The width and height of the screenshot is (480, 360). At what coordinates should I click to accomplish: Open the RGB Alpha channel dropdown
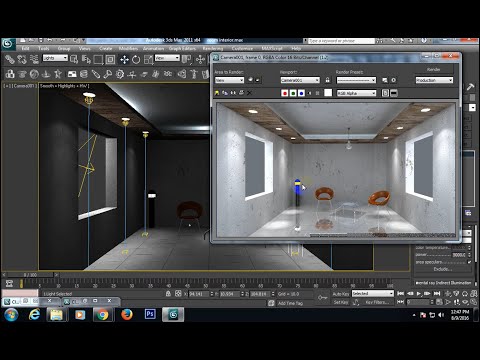click(356, 93)
